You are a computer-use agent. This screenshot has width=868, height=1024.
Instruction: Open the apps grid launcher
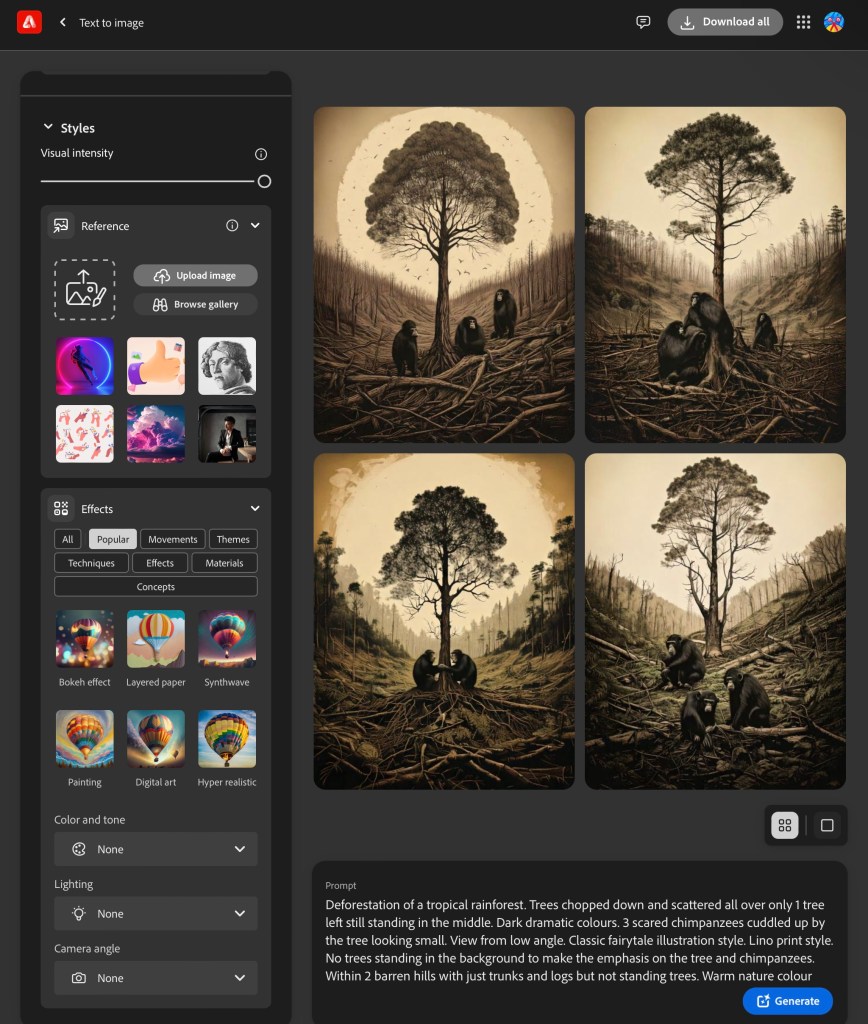click(803, 22)
